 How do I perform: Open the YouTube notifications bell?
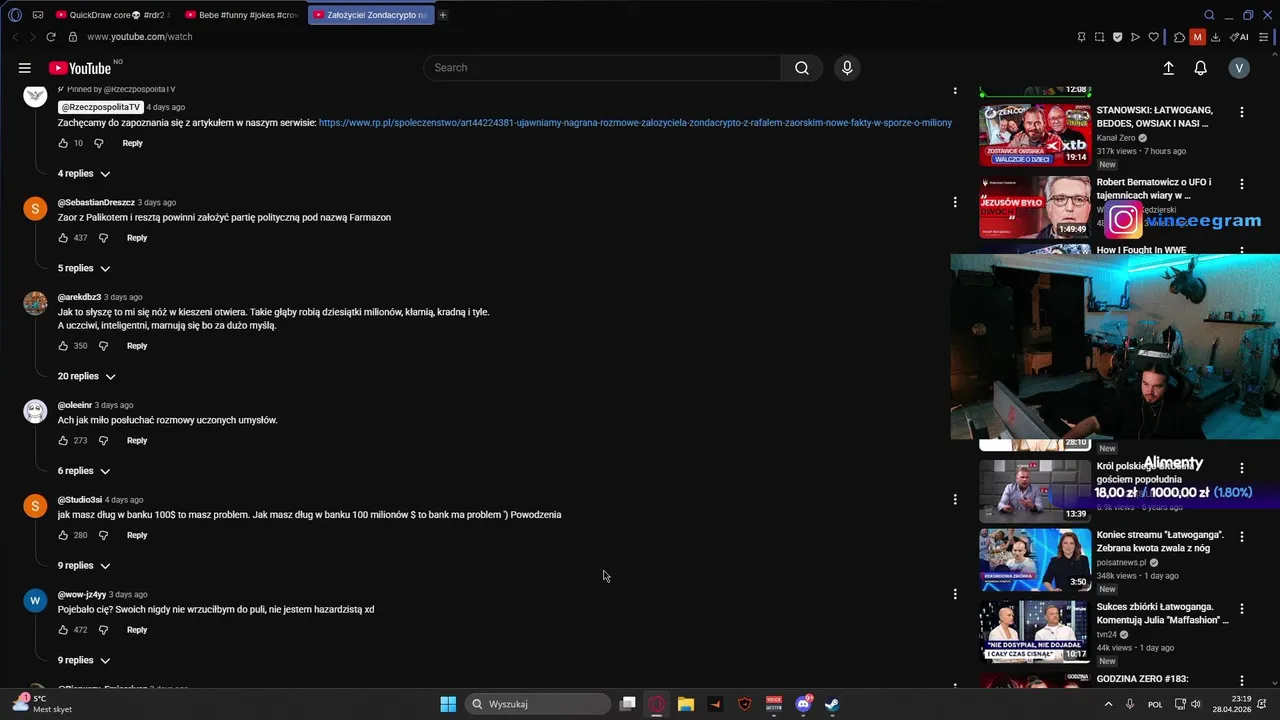[1201, 68]
